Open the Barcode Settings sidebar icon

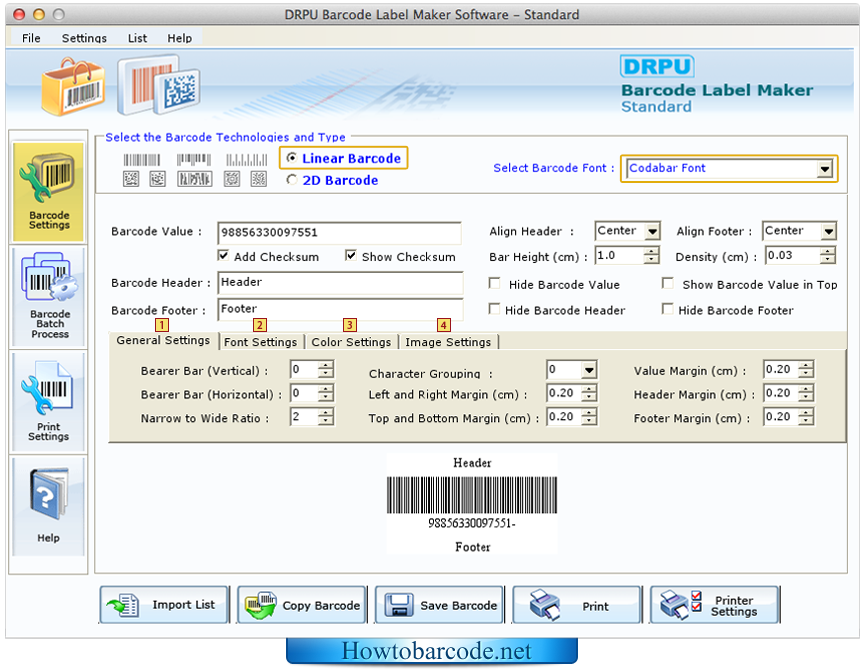coord(49,191)
